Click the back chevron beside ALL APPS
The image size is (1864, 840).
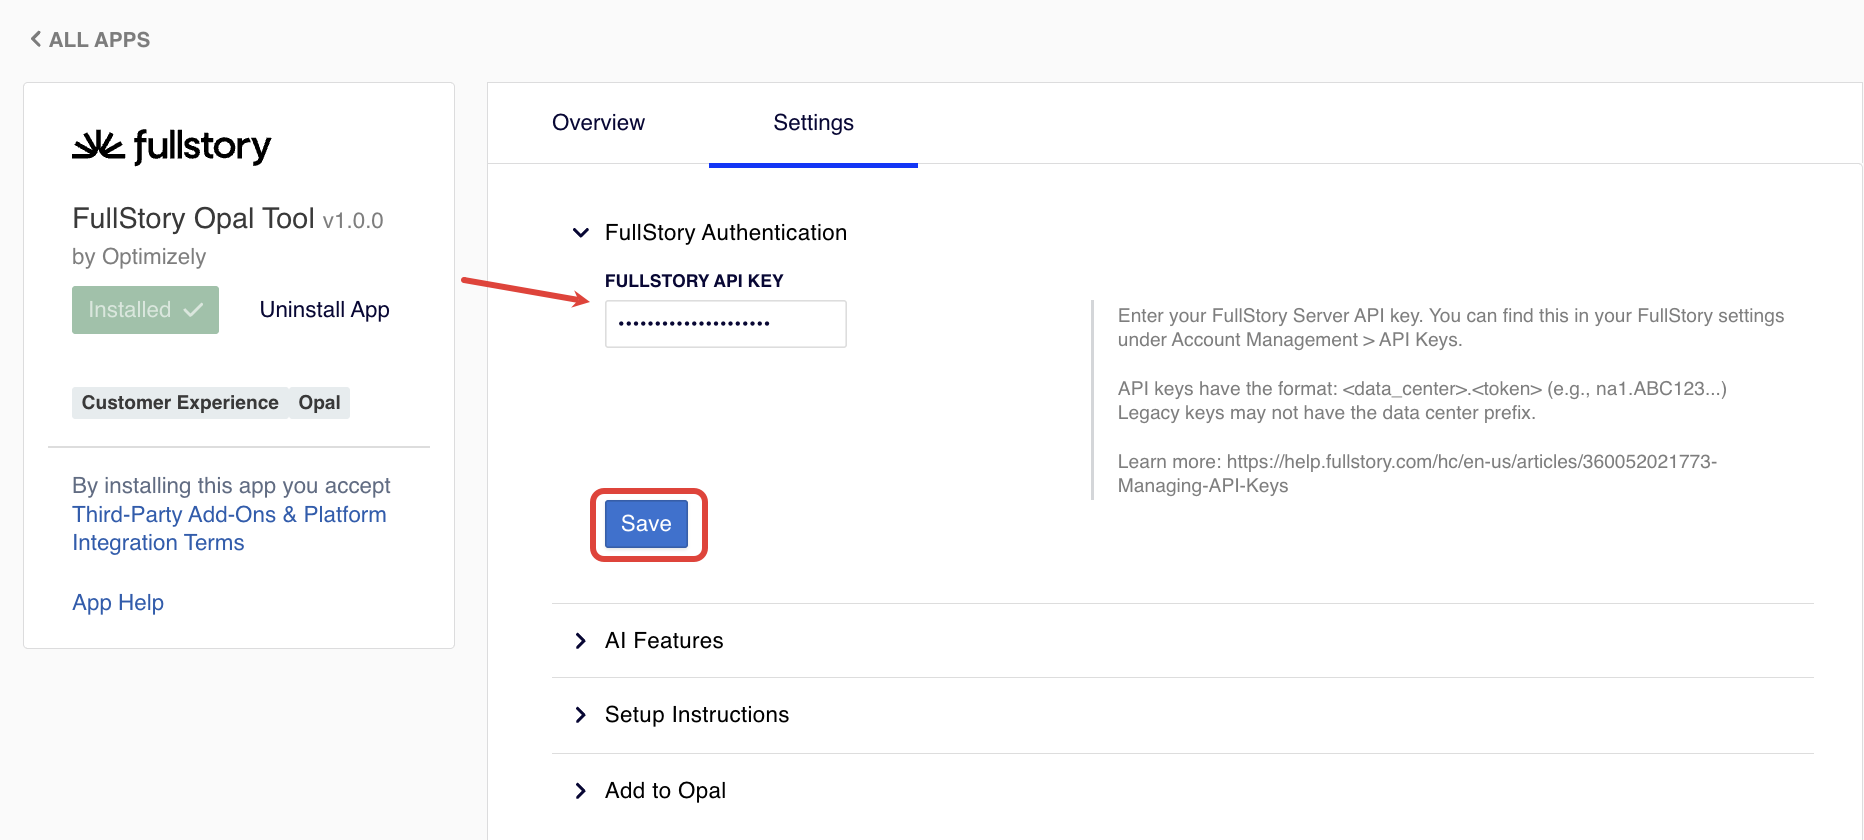(36, 39)
